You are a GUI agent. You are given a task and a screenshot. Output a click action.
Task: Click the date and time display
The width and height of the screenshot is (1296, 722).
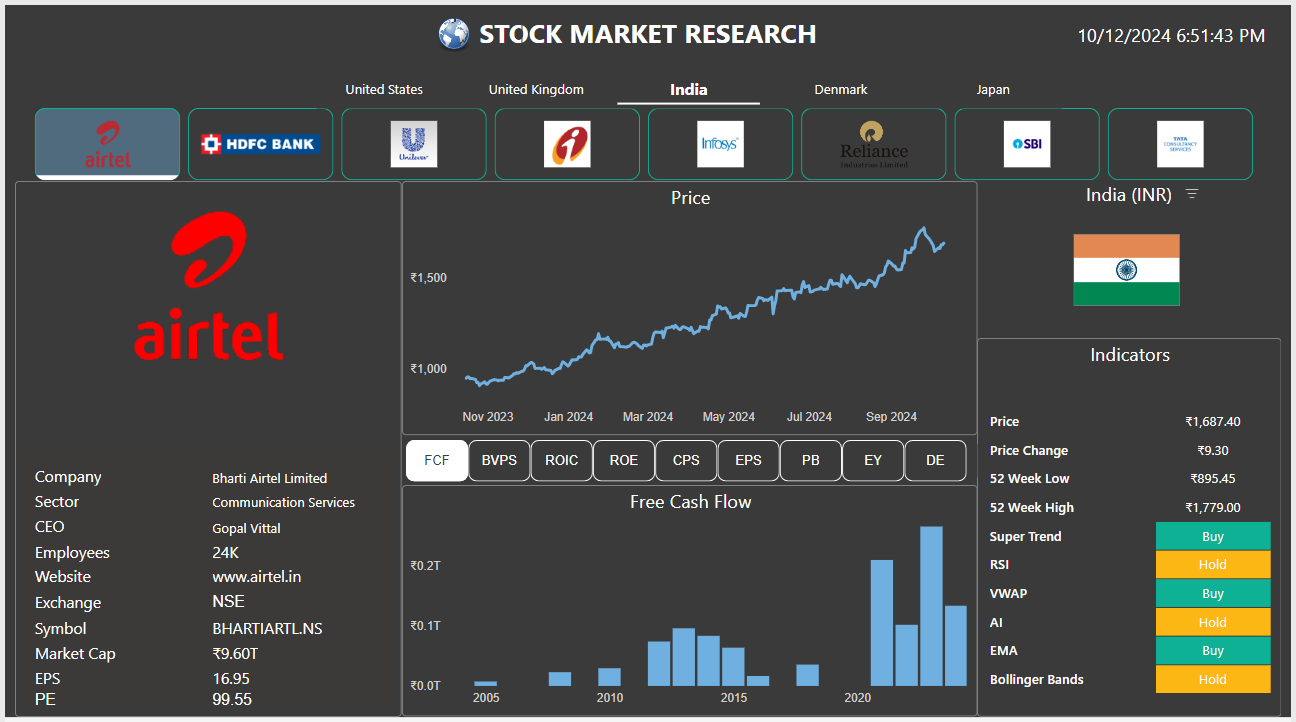click(1171, 36)
